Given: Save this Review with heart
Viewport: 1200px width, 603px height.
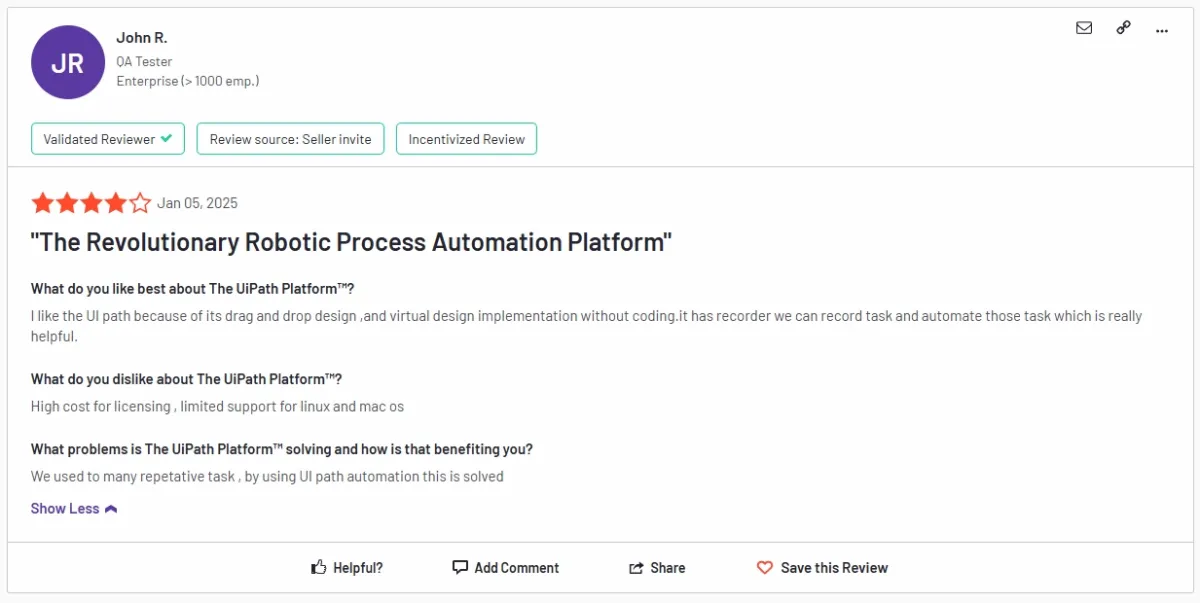Looking at the screenshot, I should (822, 567).
